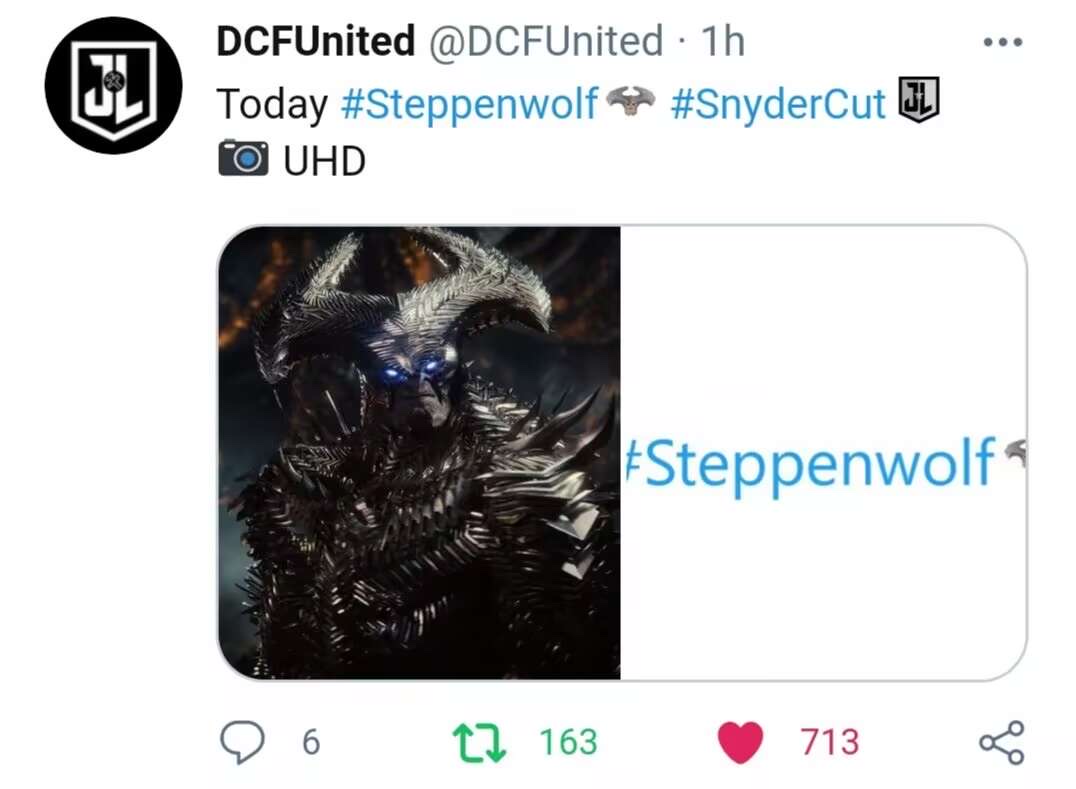
Task: Click the UHD tweet text
Action: (325, 161)
